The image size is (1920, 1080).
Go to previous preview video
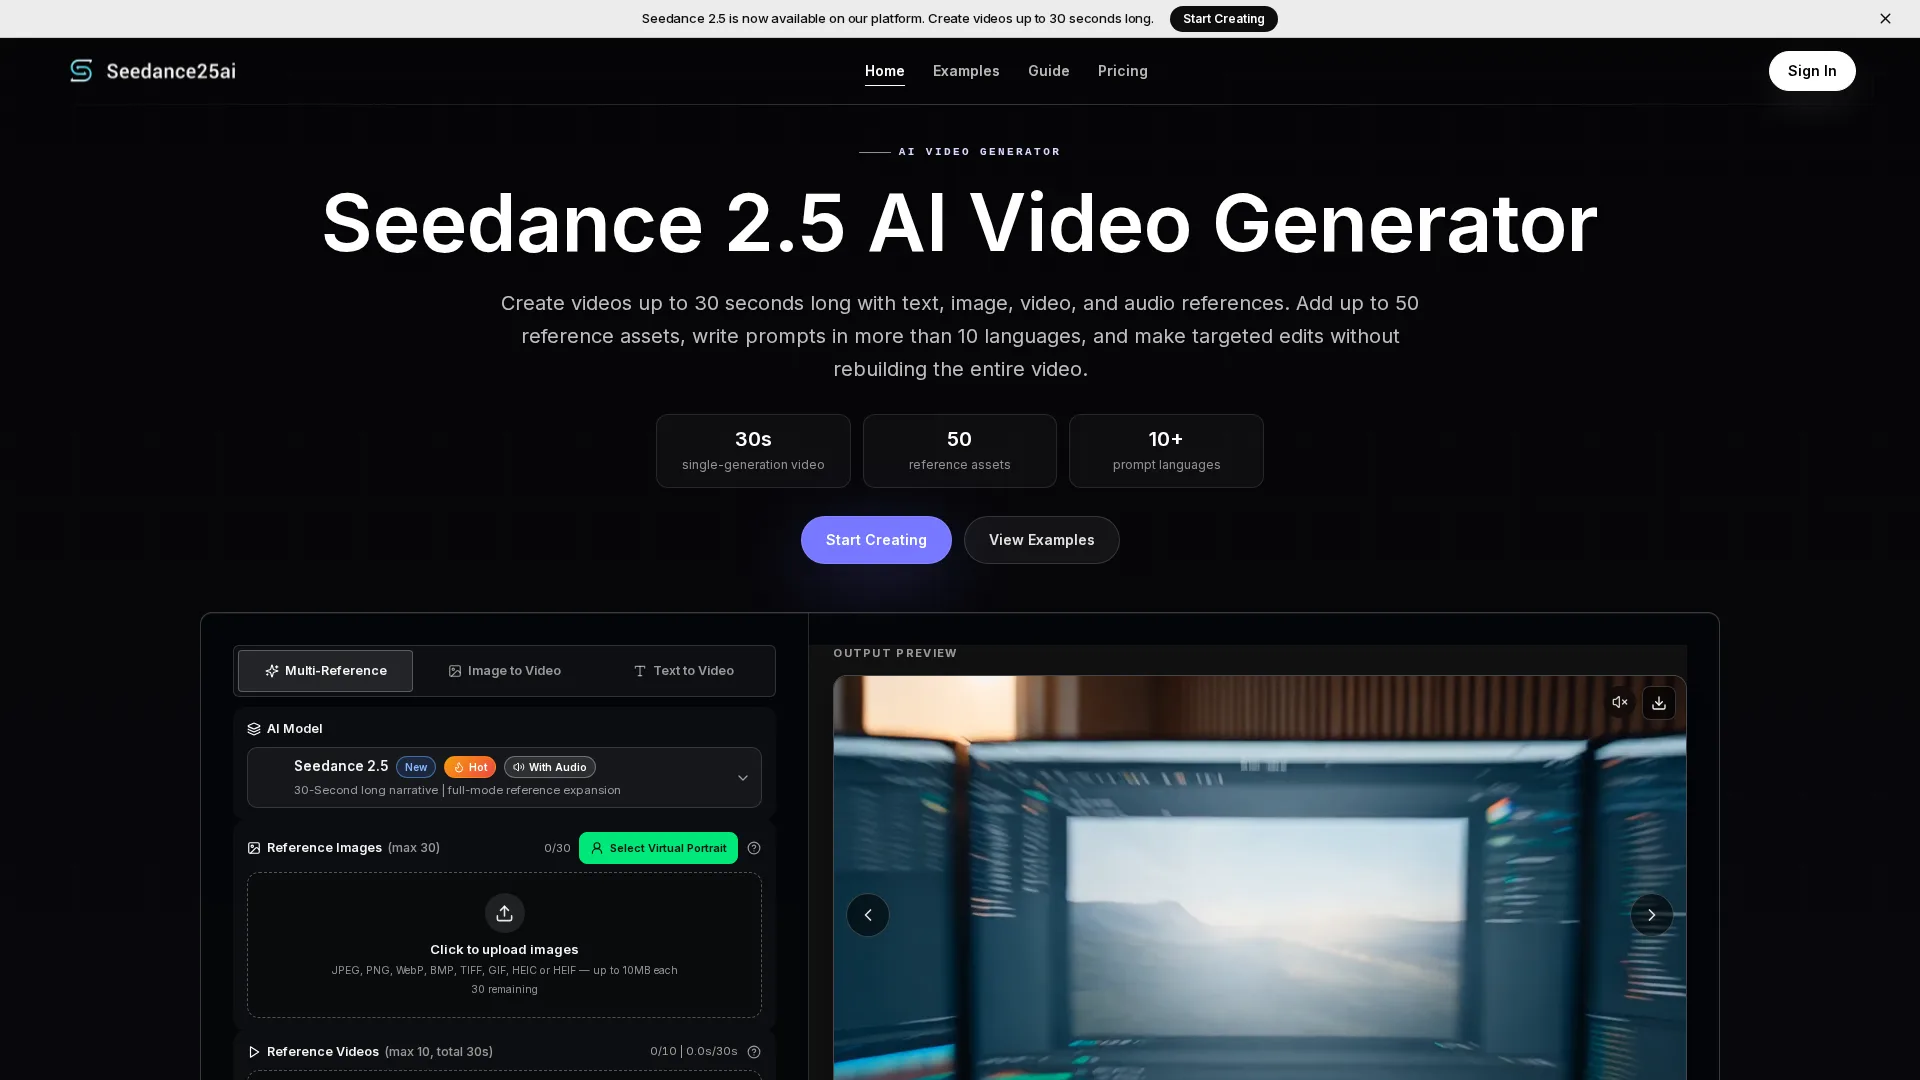click(x=868, y=915)
